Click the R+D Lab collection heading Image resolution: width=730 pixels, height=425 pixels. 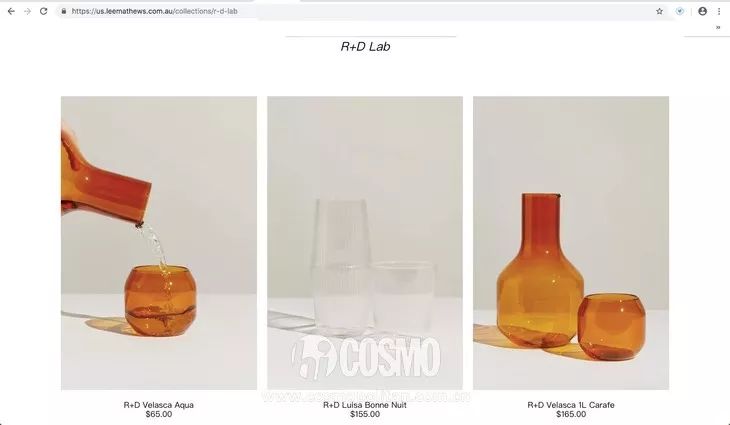click(x=365, y=47)
